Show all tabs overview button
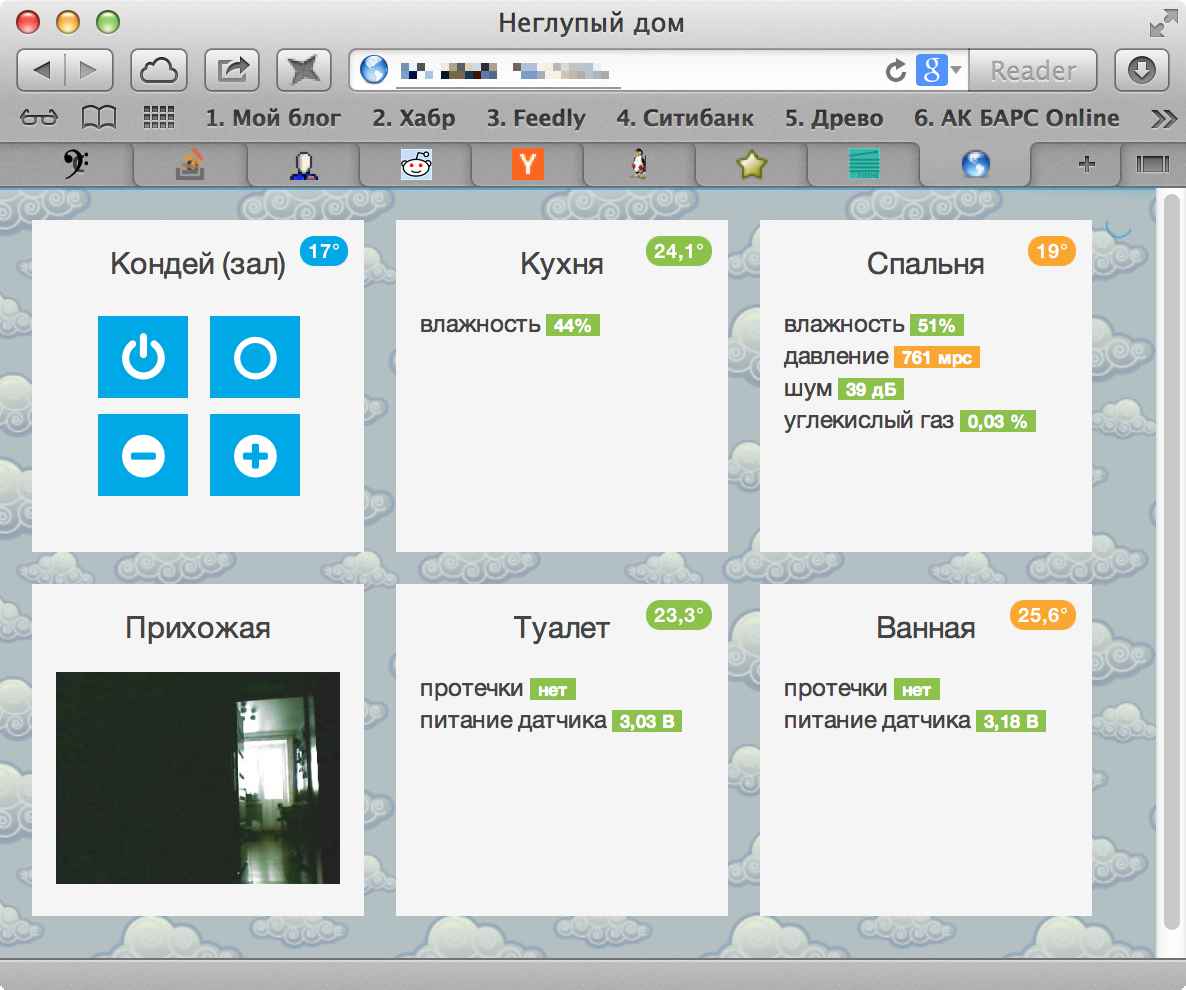 pos(1152,164)
